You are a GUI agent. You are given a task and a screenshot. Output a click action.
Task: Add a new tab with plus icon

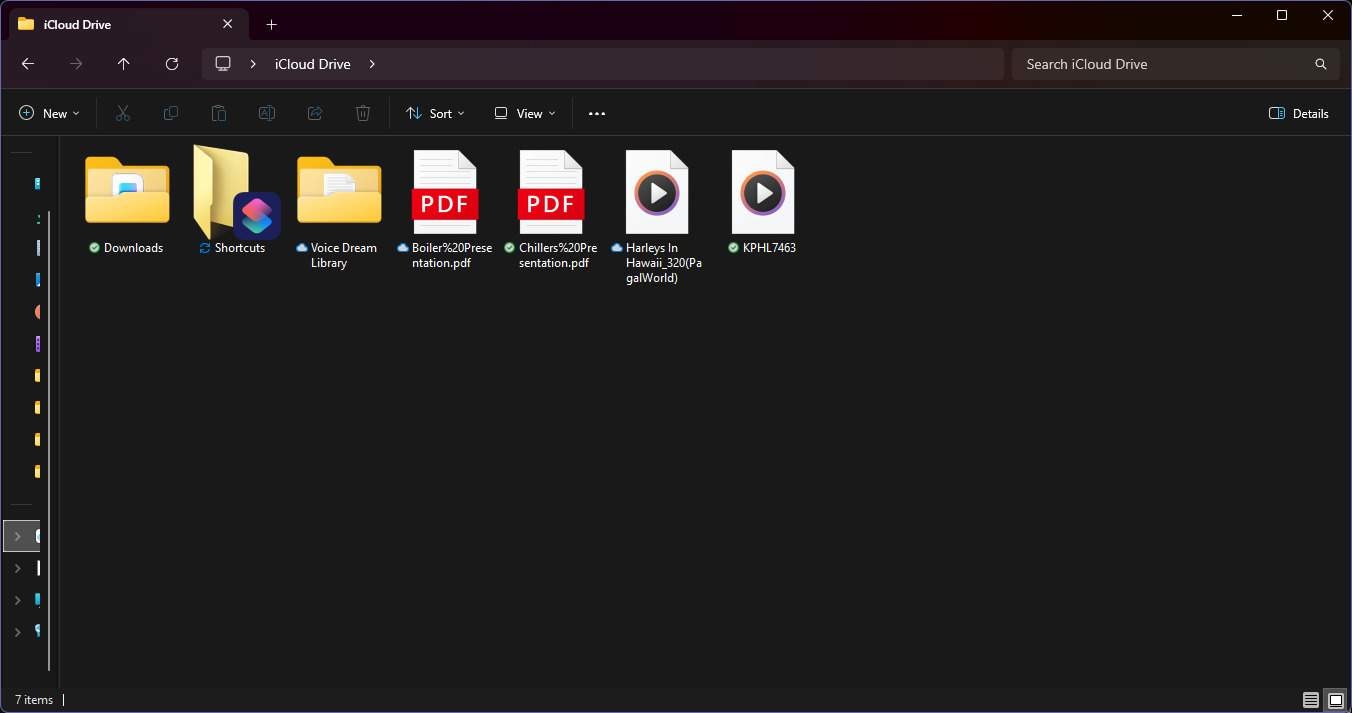(x=271, y=24)
